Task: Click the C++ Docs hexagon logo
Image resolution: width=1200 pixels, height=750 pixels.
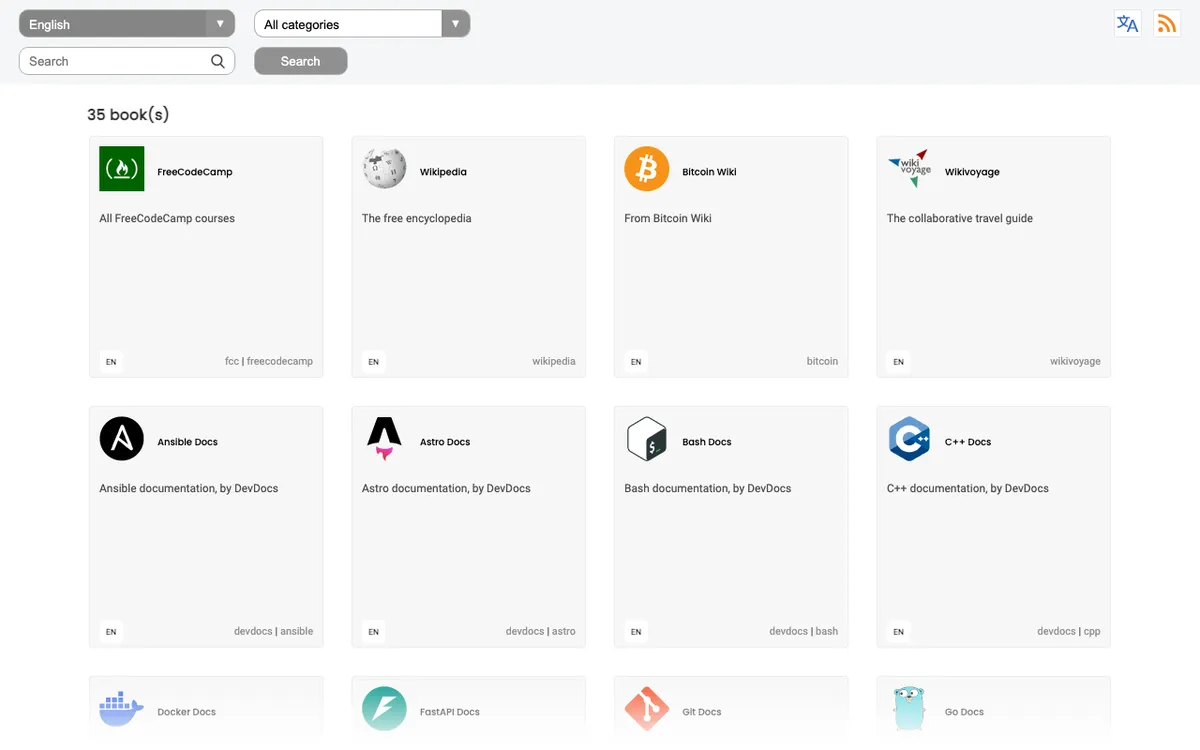Action: (909, 439)
